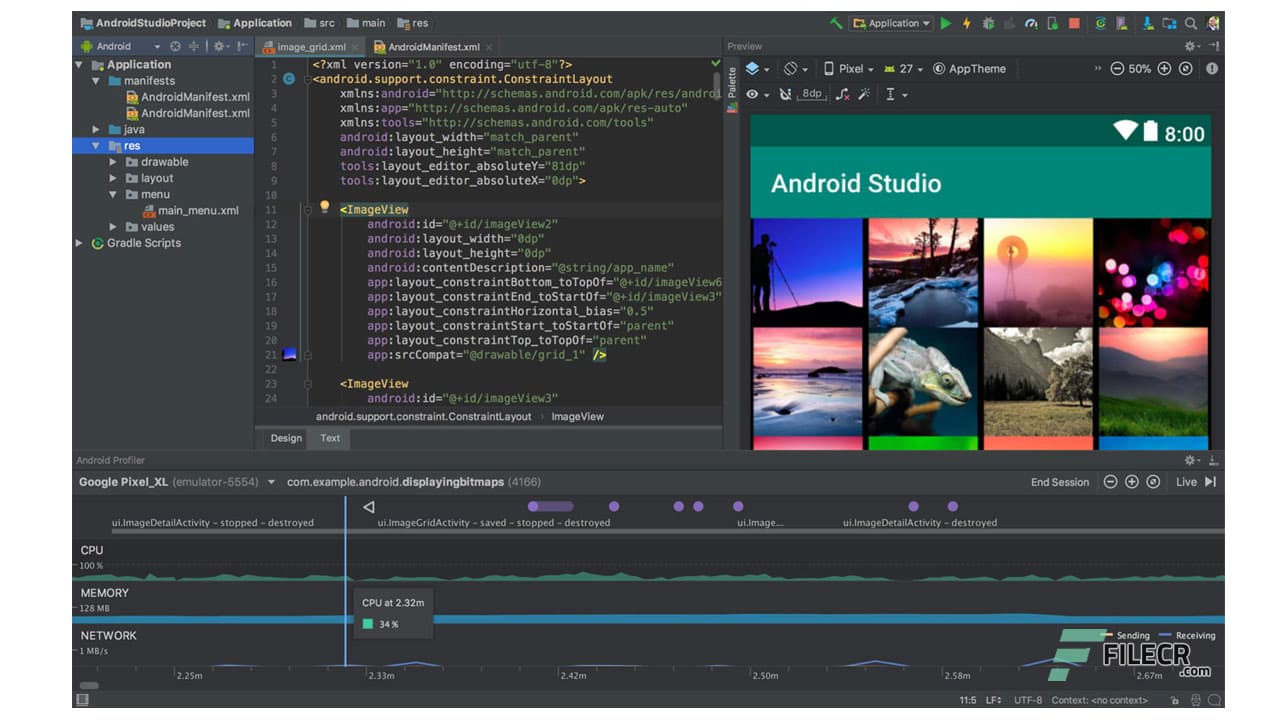
Task: Open the Debug app icon
Action: pyautogui.click(x=990, y=22)
